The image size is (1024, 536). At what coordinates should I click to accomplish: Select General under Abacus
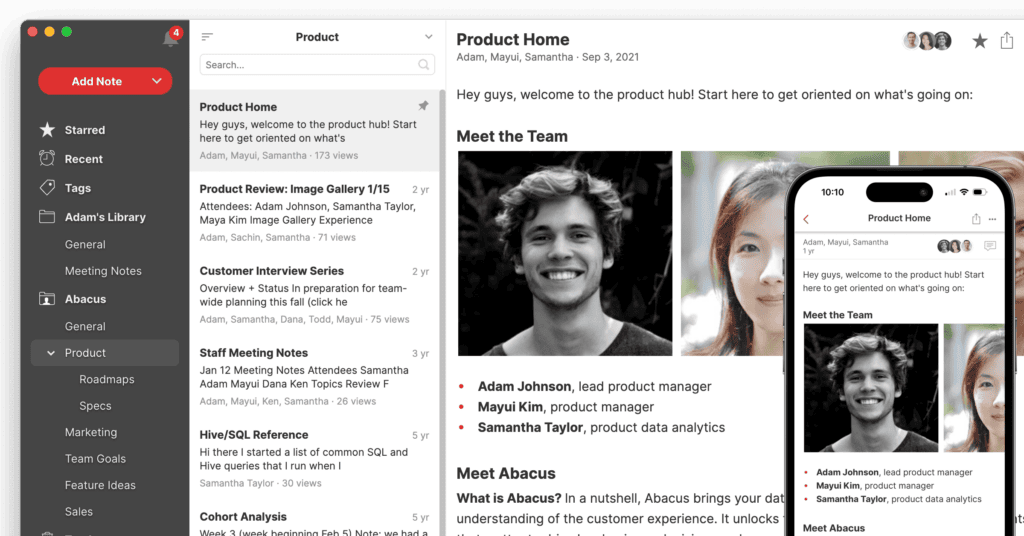click(85, 326)
